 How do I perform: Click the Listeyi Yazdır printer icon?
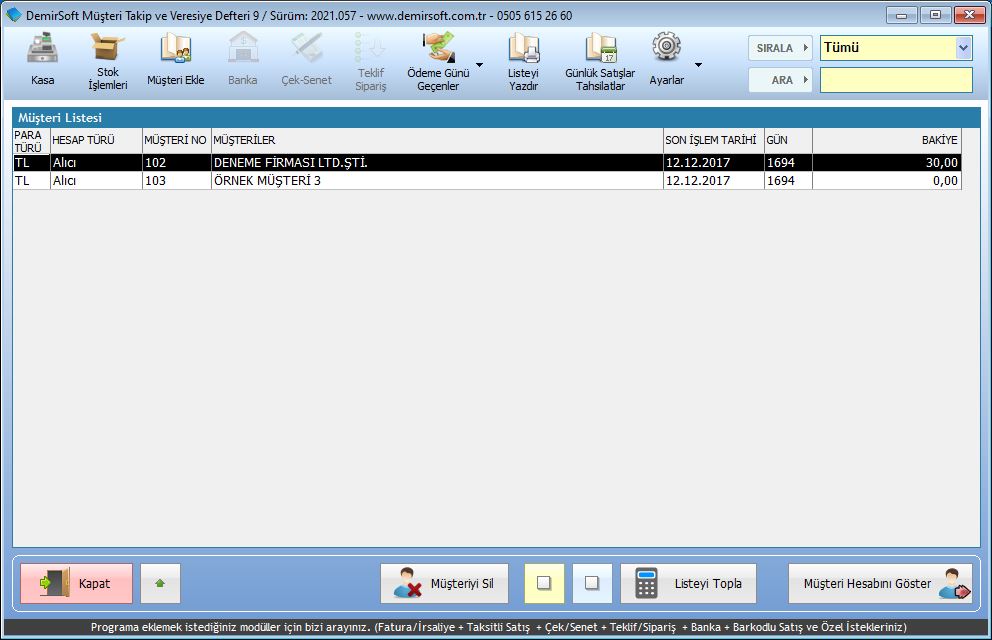click(523, 49)
